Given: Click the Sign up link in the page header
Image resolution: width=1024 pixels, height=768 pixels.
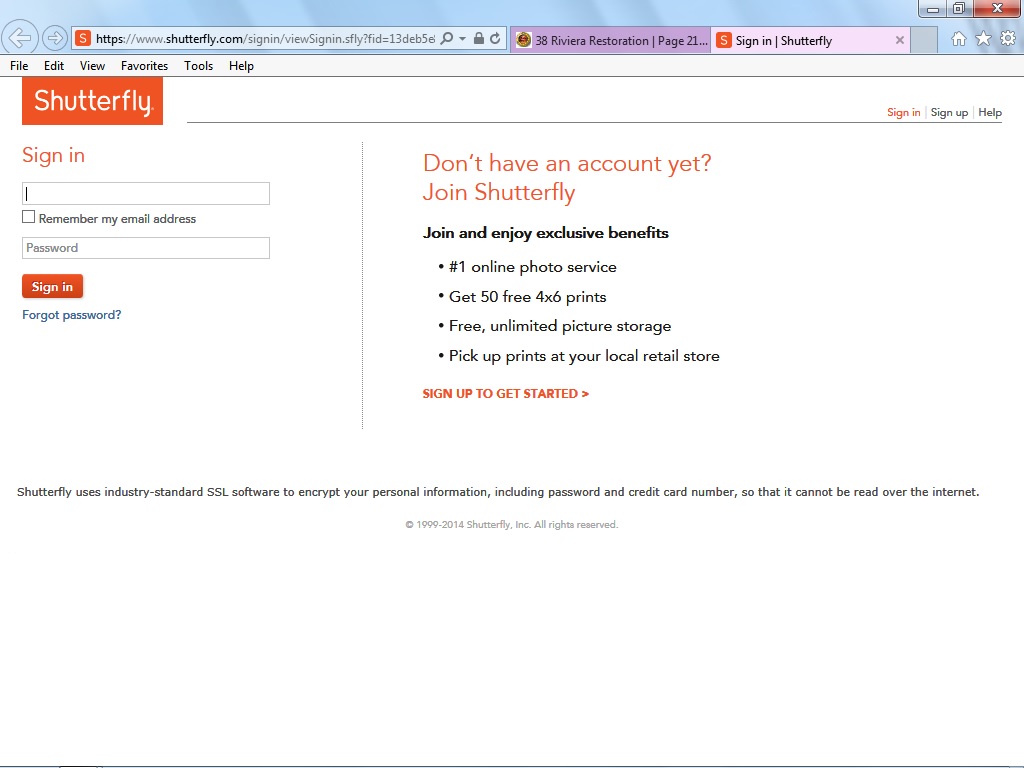Looking at the screenshot, I should pos(949,112).
